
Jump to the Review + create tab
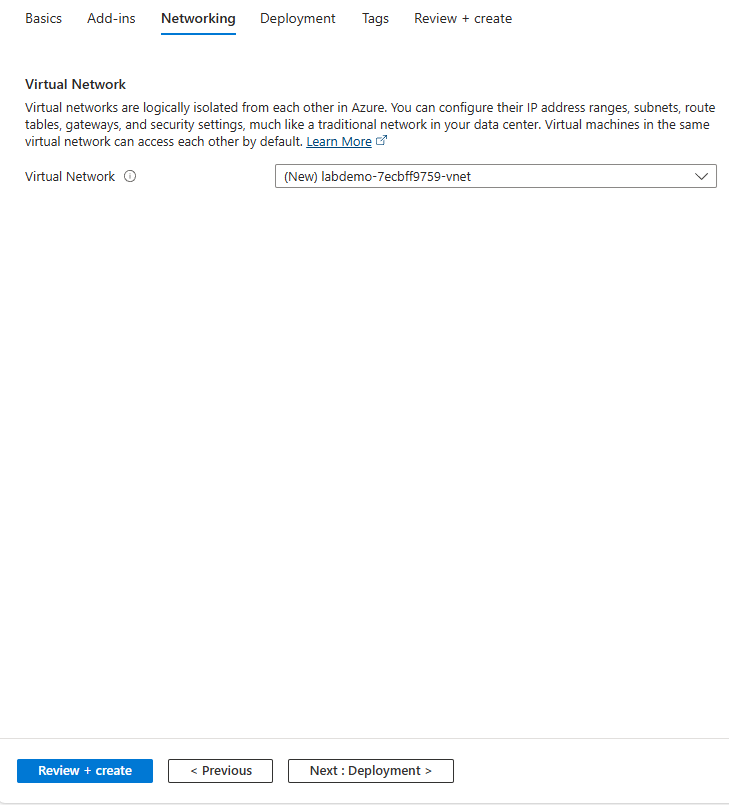pyautogui.click(x=463, y=18)
